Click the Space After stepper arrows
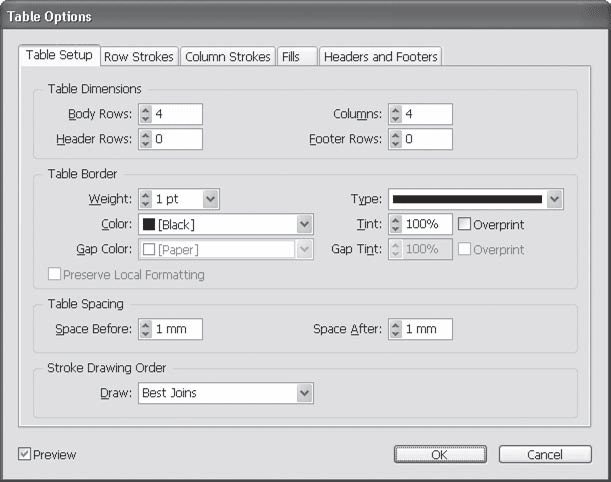The height and width of the screenshot is (482, 611). pyautogui.click(x=395, y=329)
